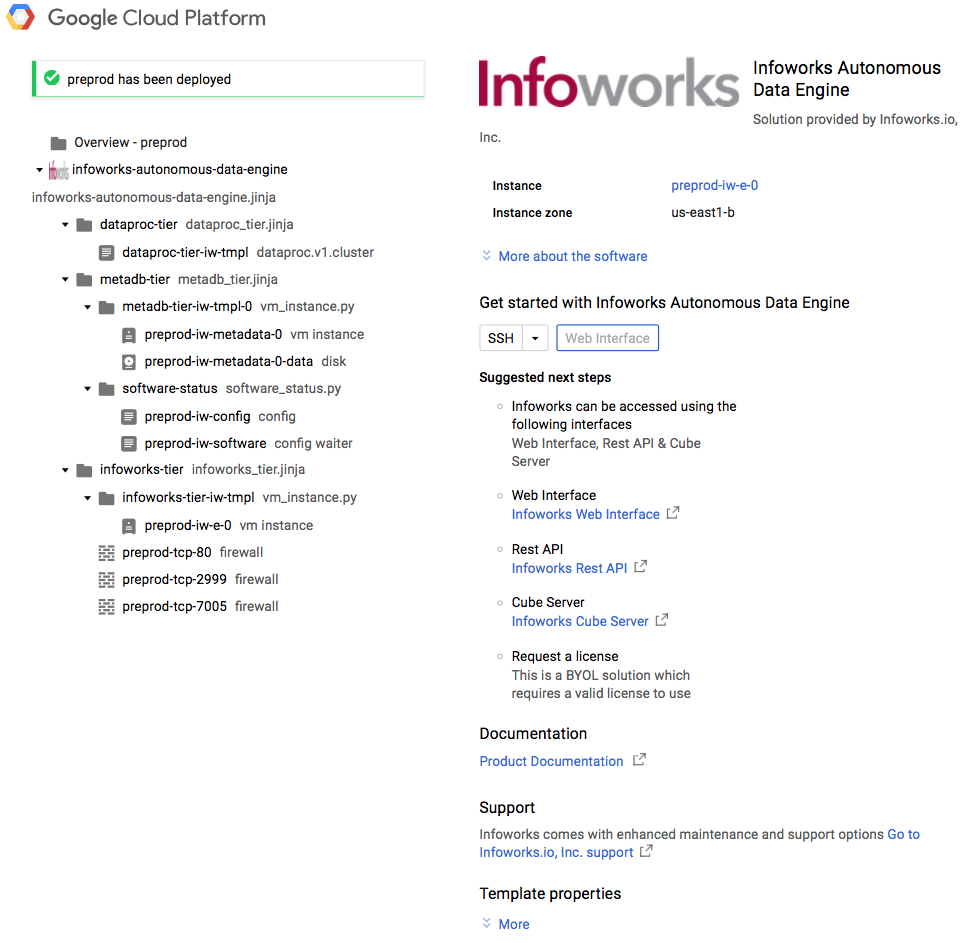Screen dimensions: 973x943
Task: Select dataproc-tier-iw-tmpl tree row
Action: (236, 253)
